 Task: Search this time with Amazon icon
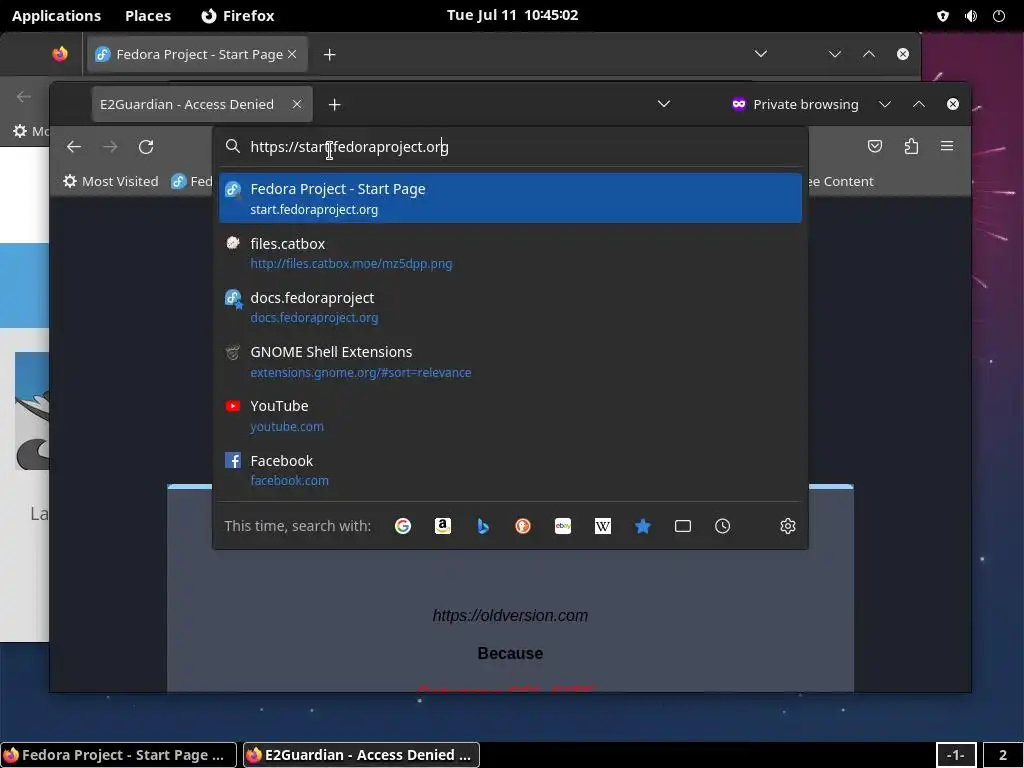pos(443,526)
